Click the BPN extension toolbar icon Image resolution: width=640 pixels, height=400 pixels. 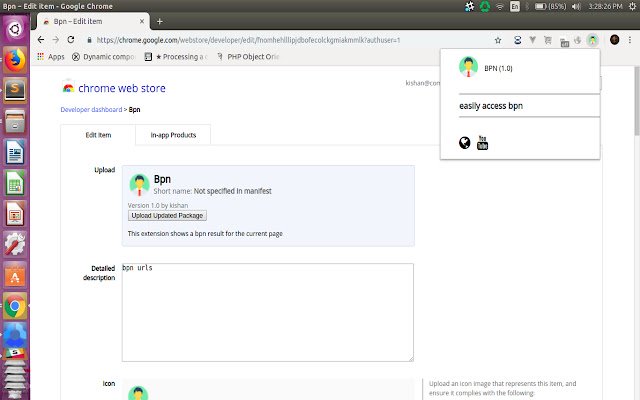592,40
